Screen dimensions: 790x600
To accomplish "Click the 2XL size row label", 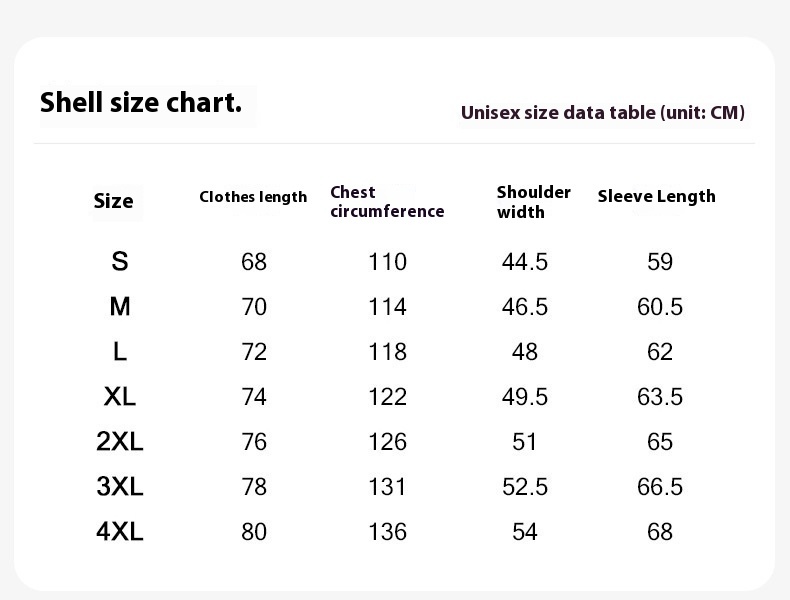I will tap(120, 441).
